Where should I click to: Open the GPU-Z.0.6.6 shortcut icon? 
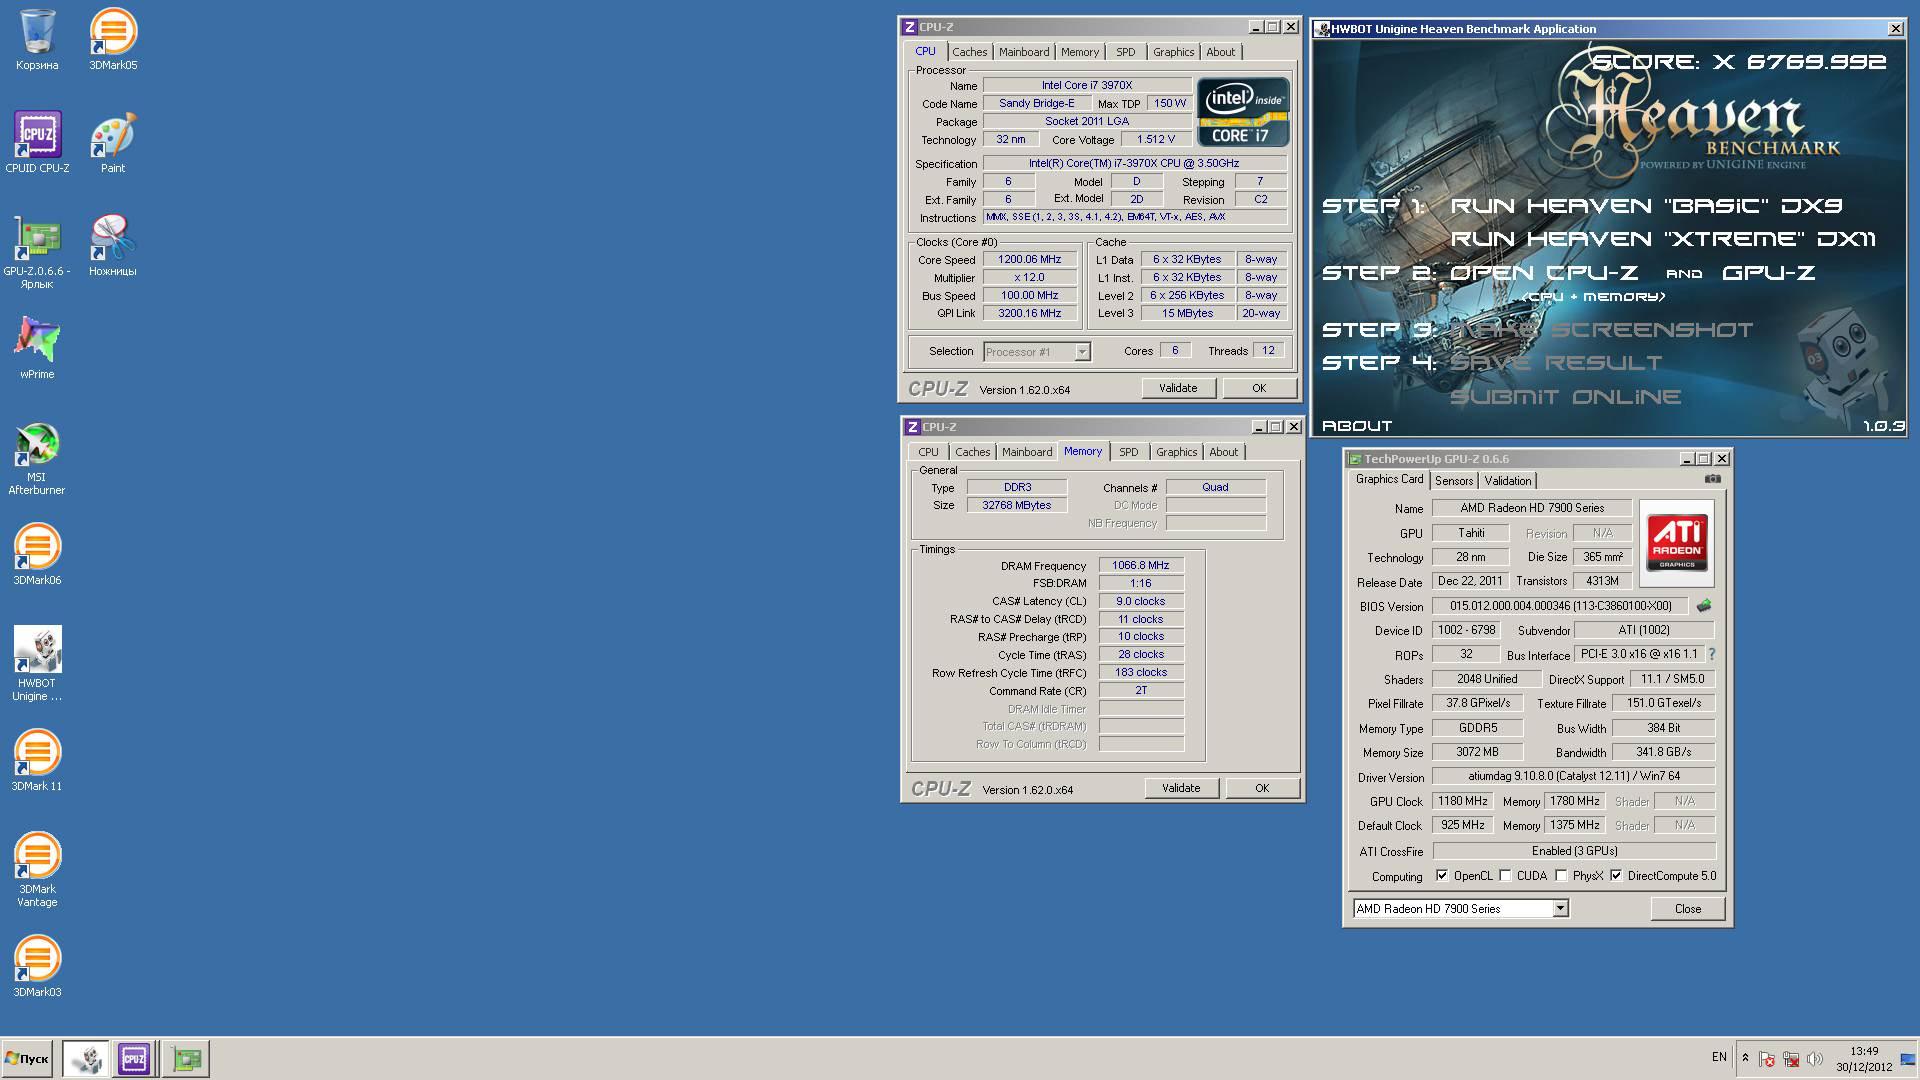pos(37,251)
